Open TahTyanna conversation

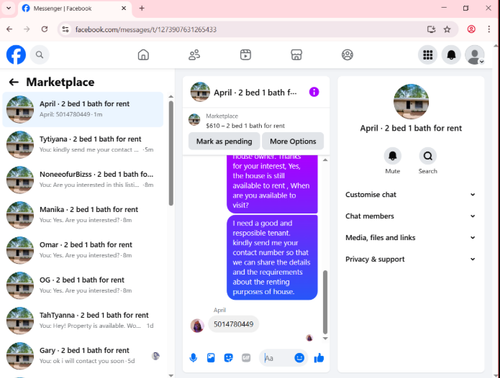click(x=83, y=321)
